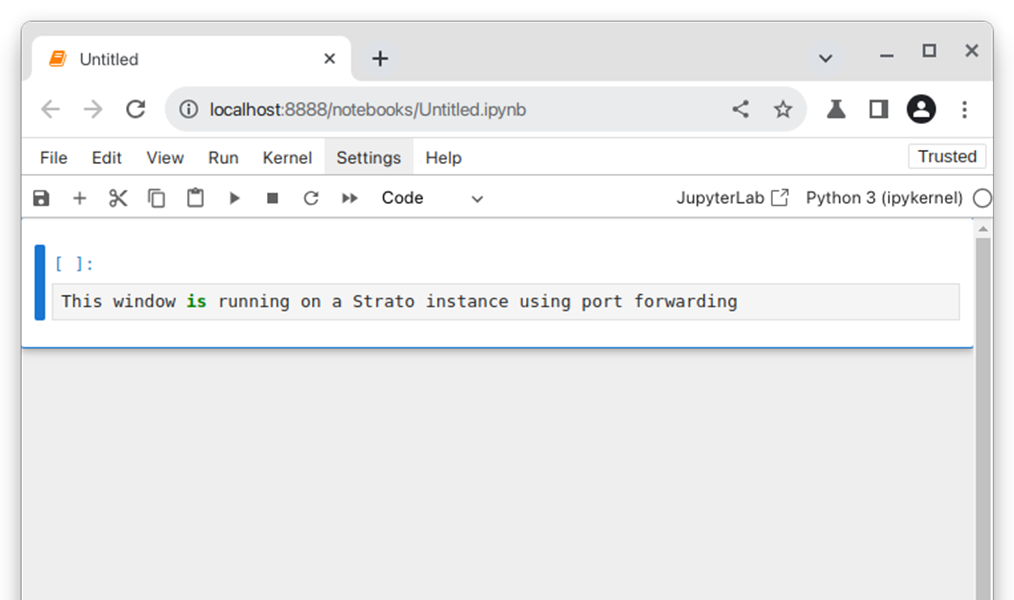This screenshot has height=600, width=1014.
Task: Copy the selected cell using the copy icon
Action: [156, 198]
